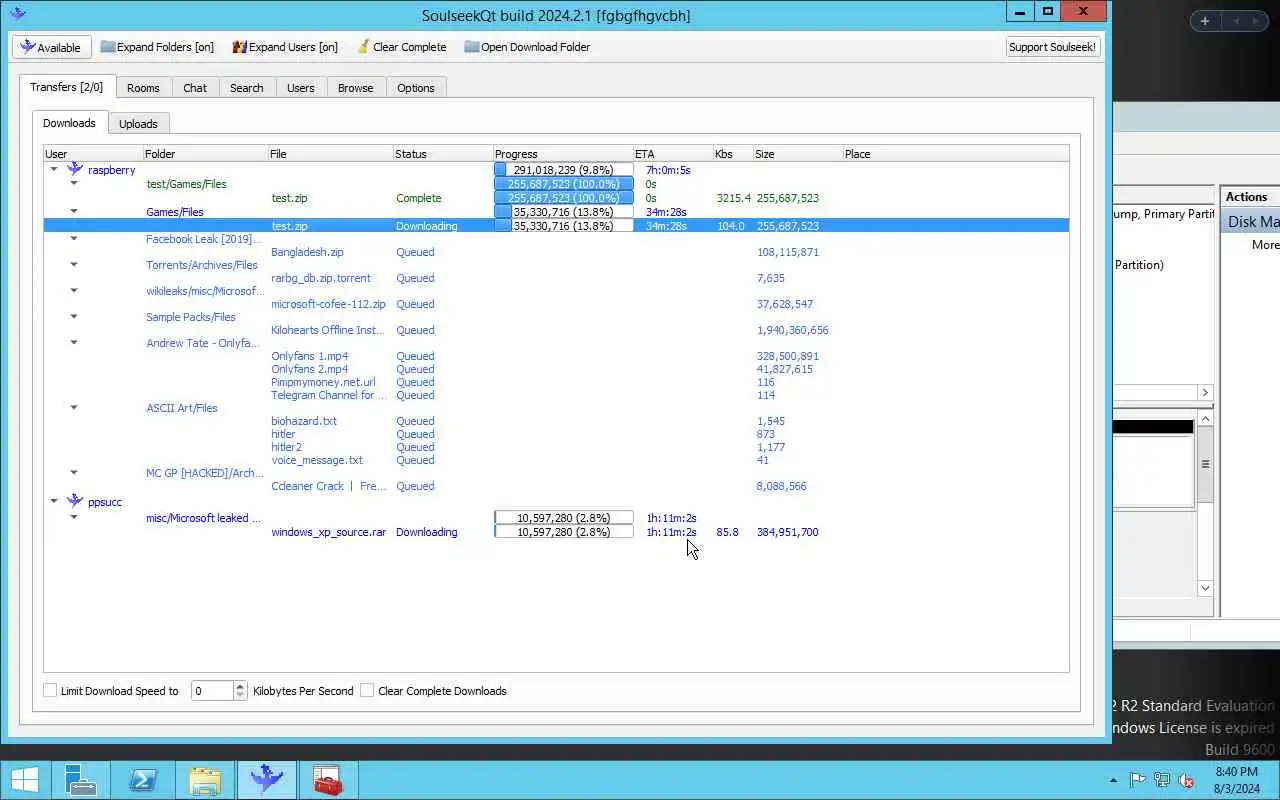
Task: Select microsoft-cofee-112.zip file
Action: pyautogui.click(x=328, y=304)
